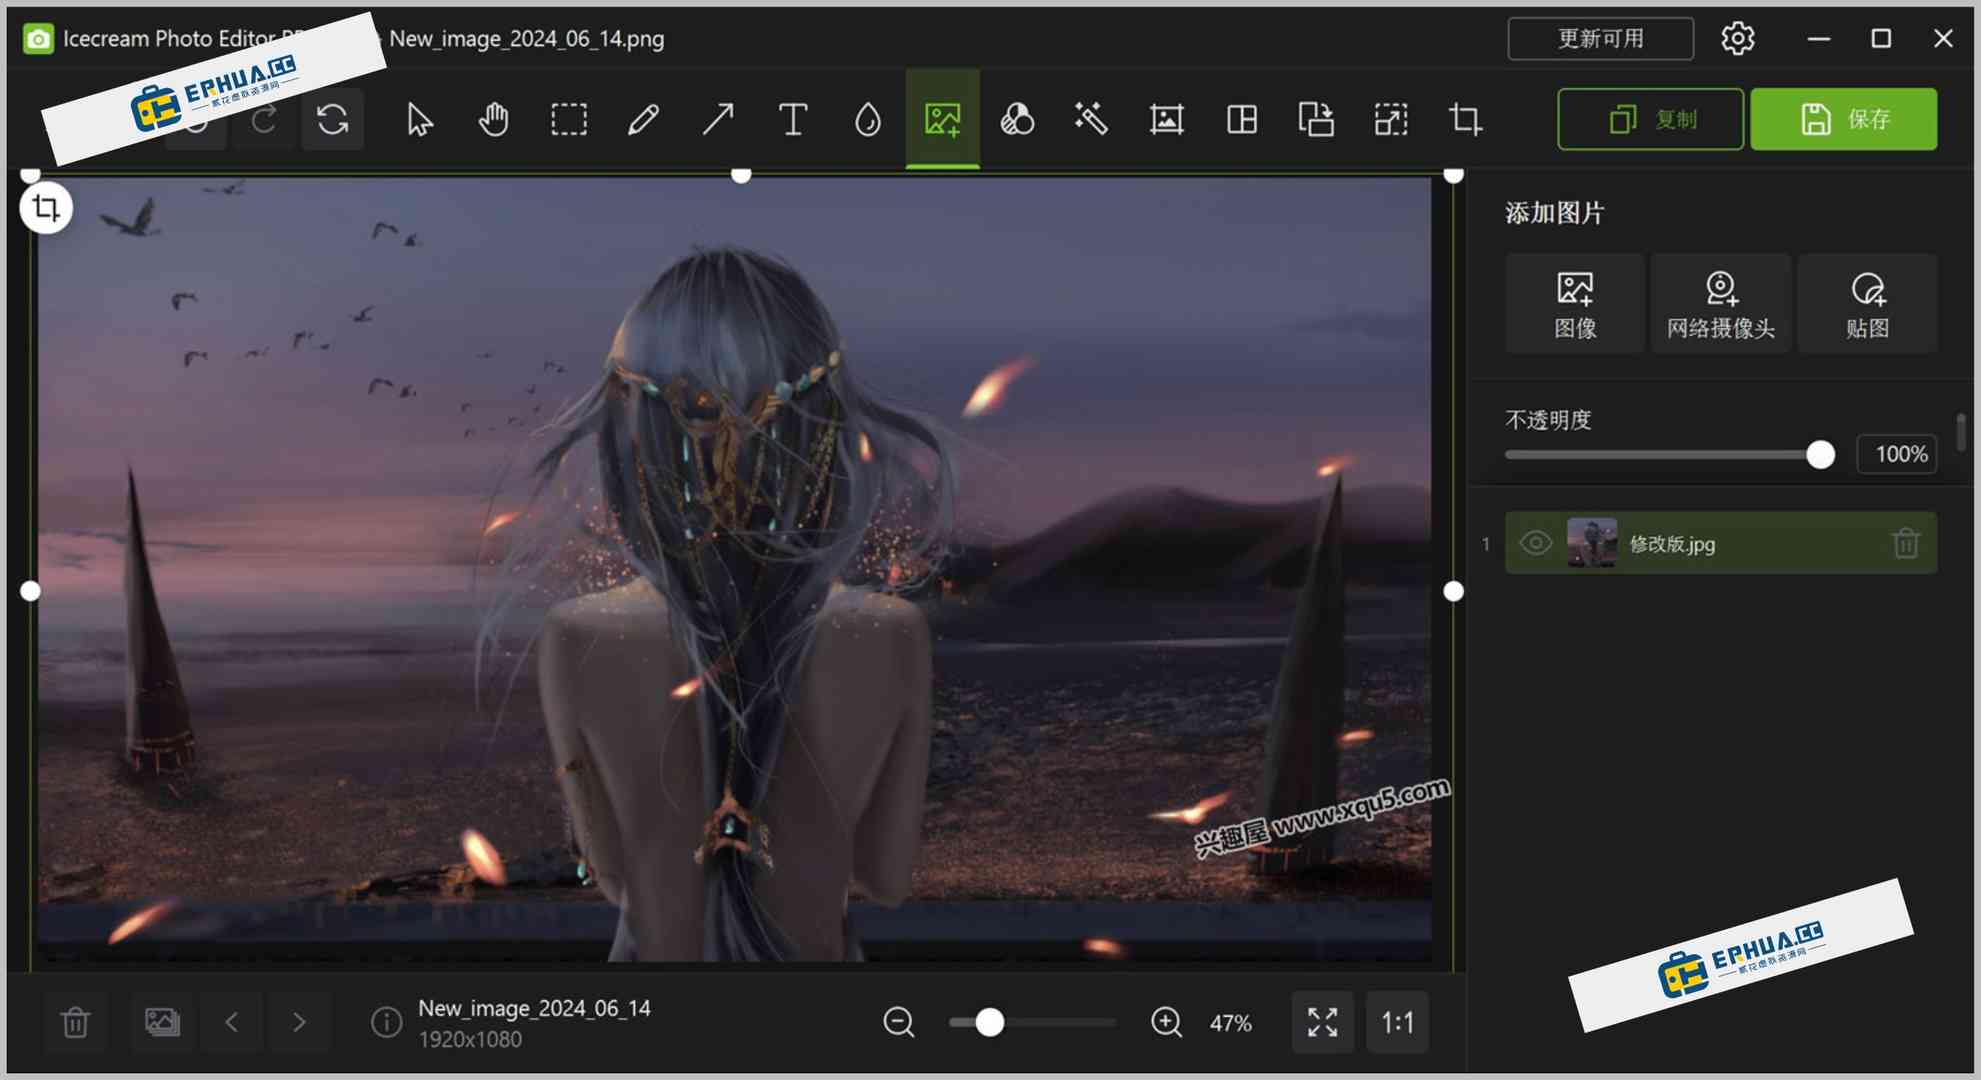This screenshot has height=1080, width=1981.
Task: Open the collage layout tool
Action: (1241, 120)
